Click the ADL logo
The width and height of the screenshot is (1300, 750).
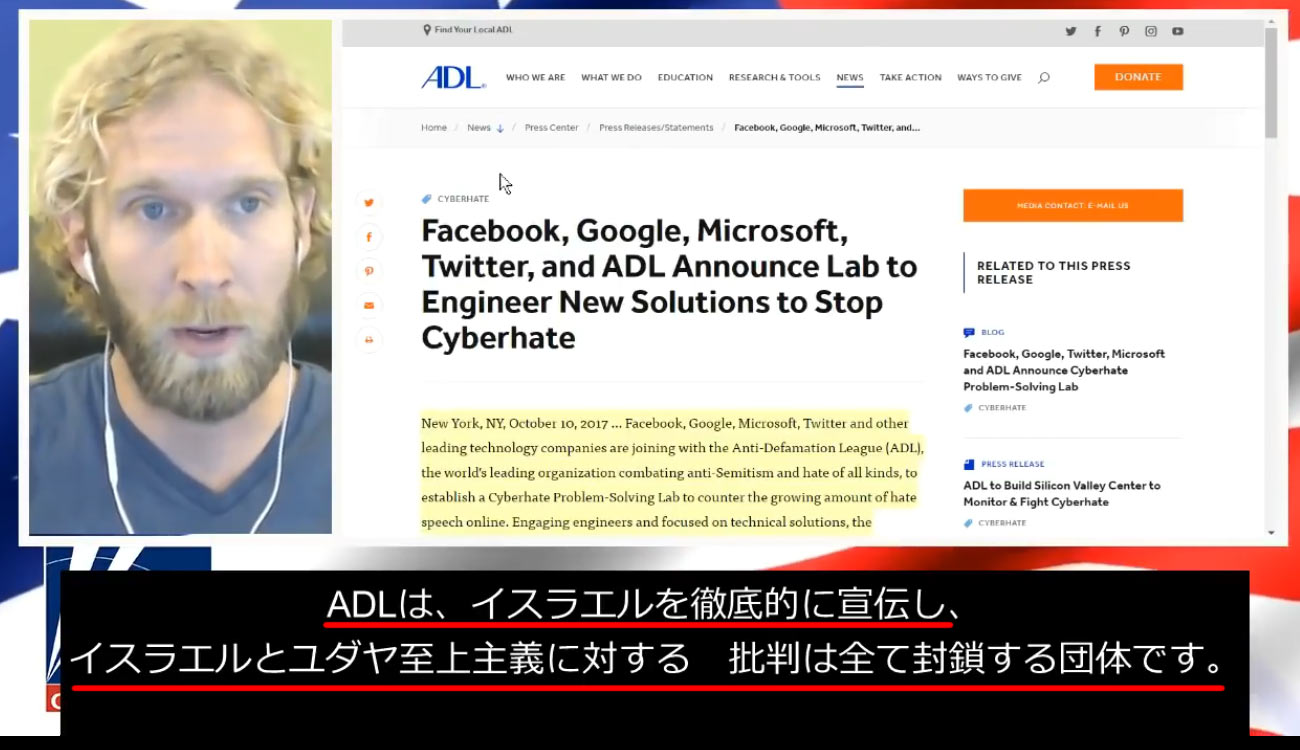(x=454, y=77)
